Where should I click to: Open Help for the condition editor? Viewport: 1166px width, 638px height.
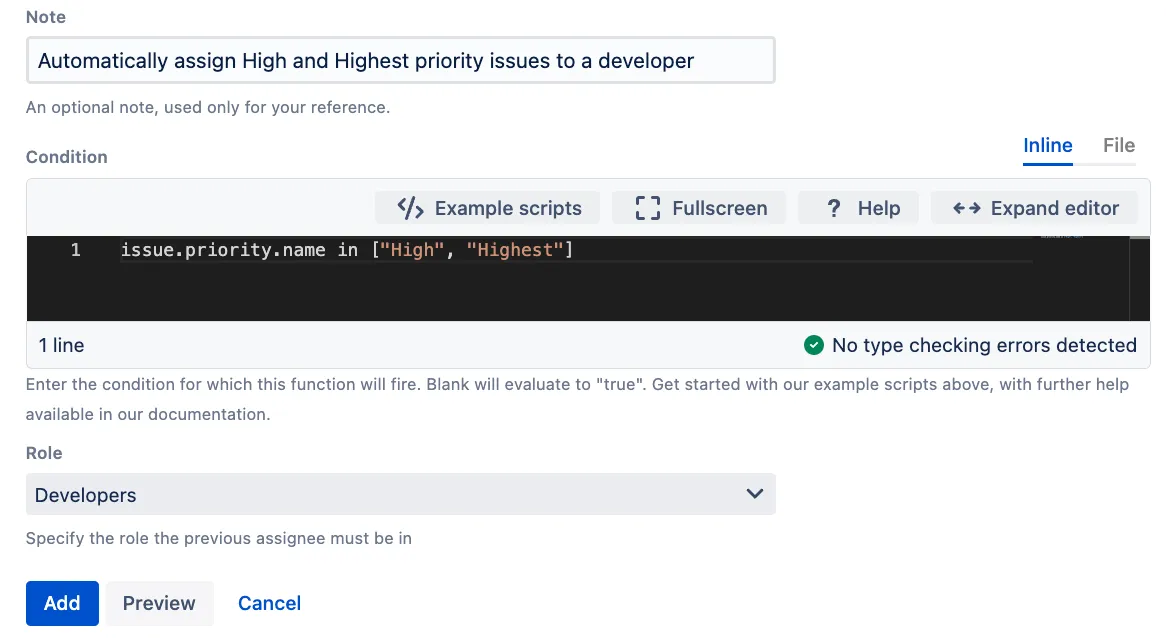click(x=858, y=208)
